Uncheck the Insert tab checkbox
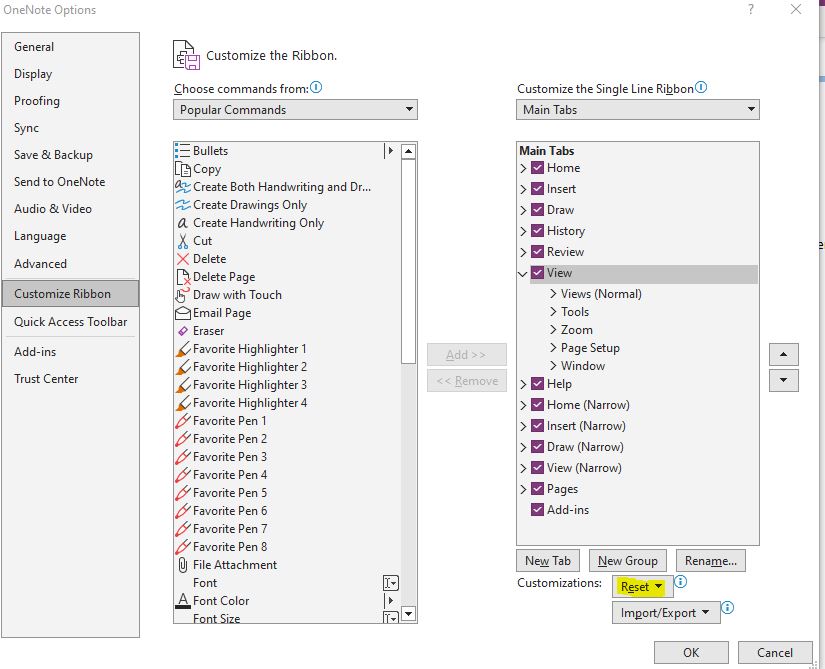 (x=537, y=189)
